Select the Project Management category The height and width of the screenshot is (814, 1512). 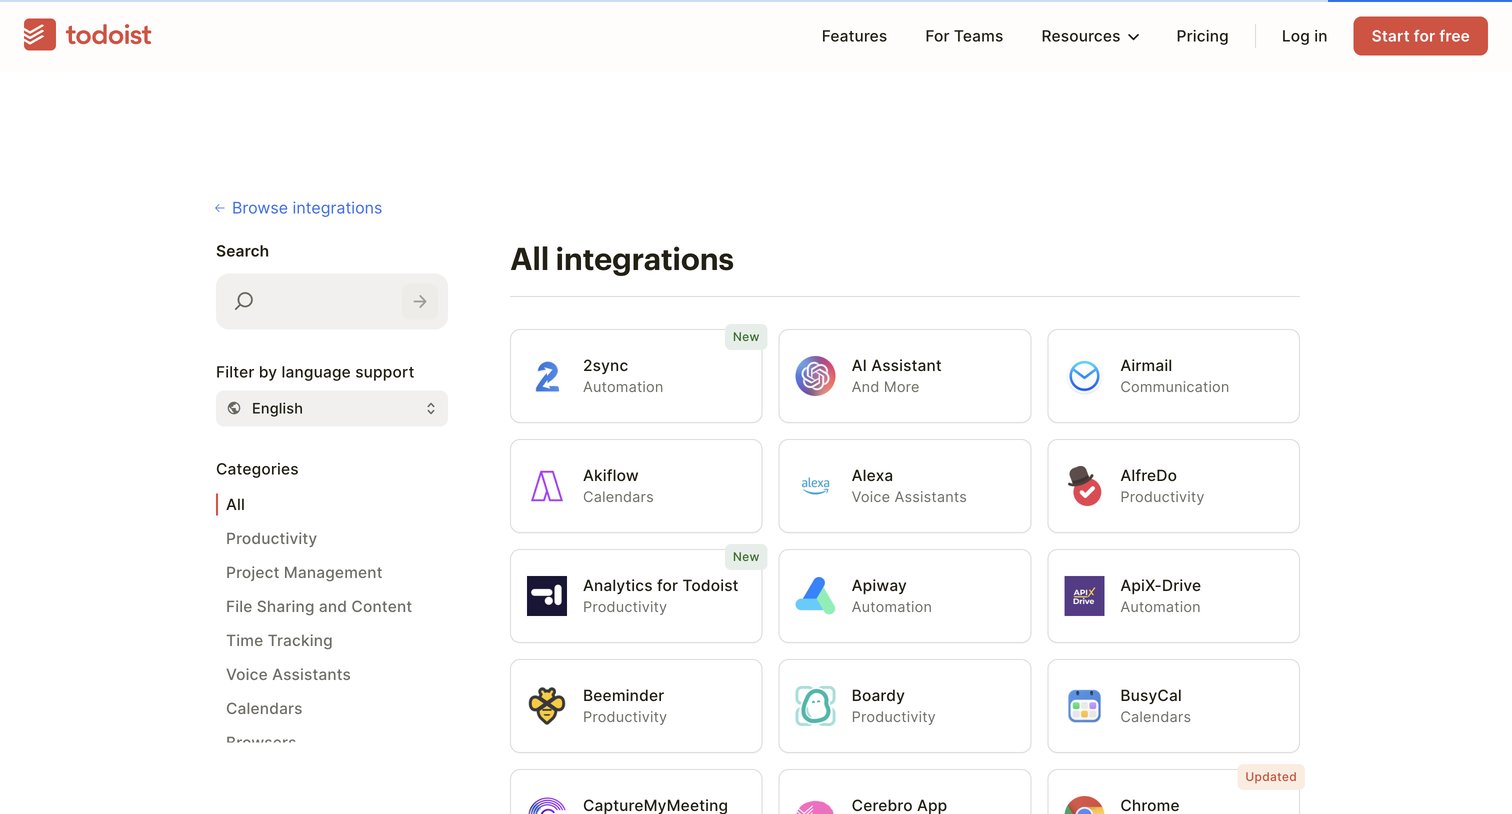pyautogui.click(x=304, y=573)
